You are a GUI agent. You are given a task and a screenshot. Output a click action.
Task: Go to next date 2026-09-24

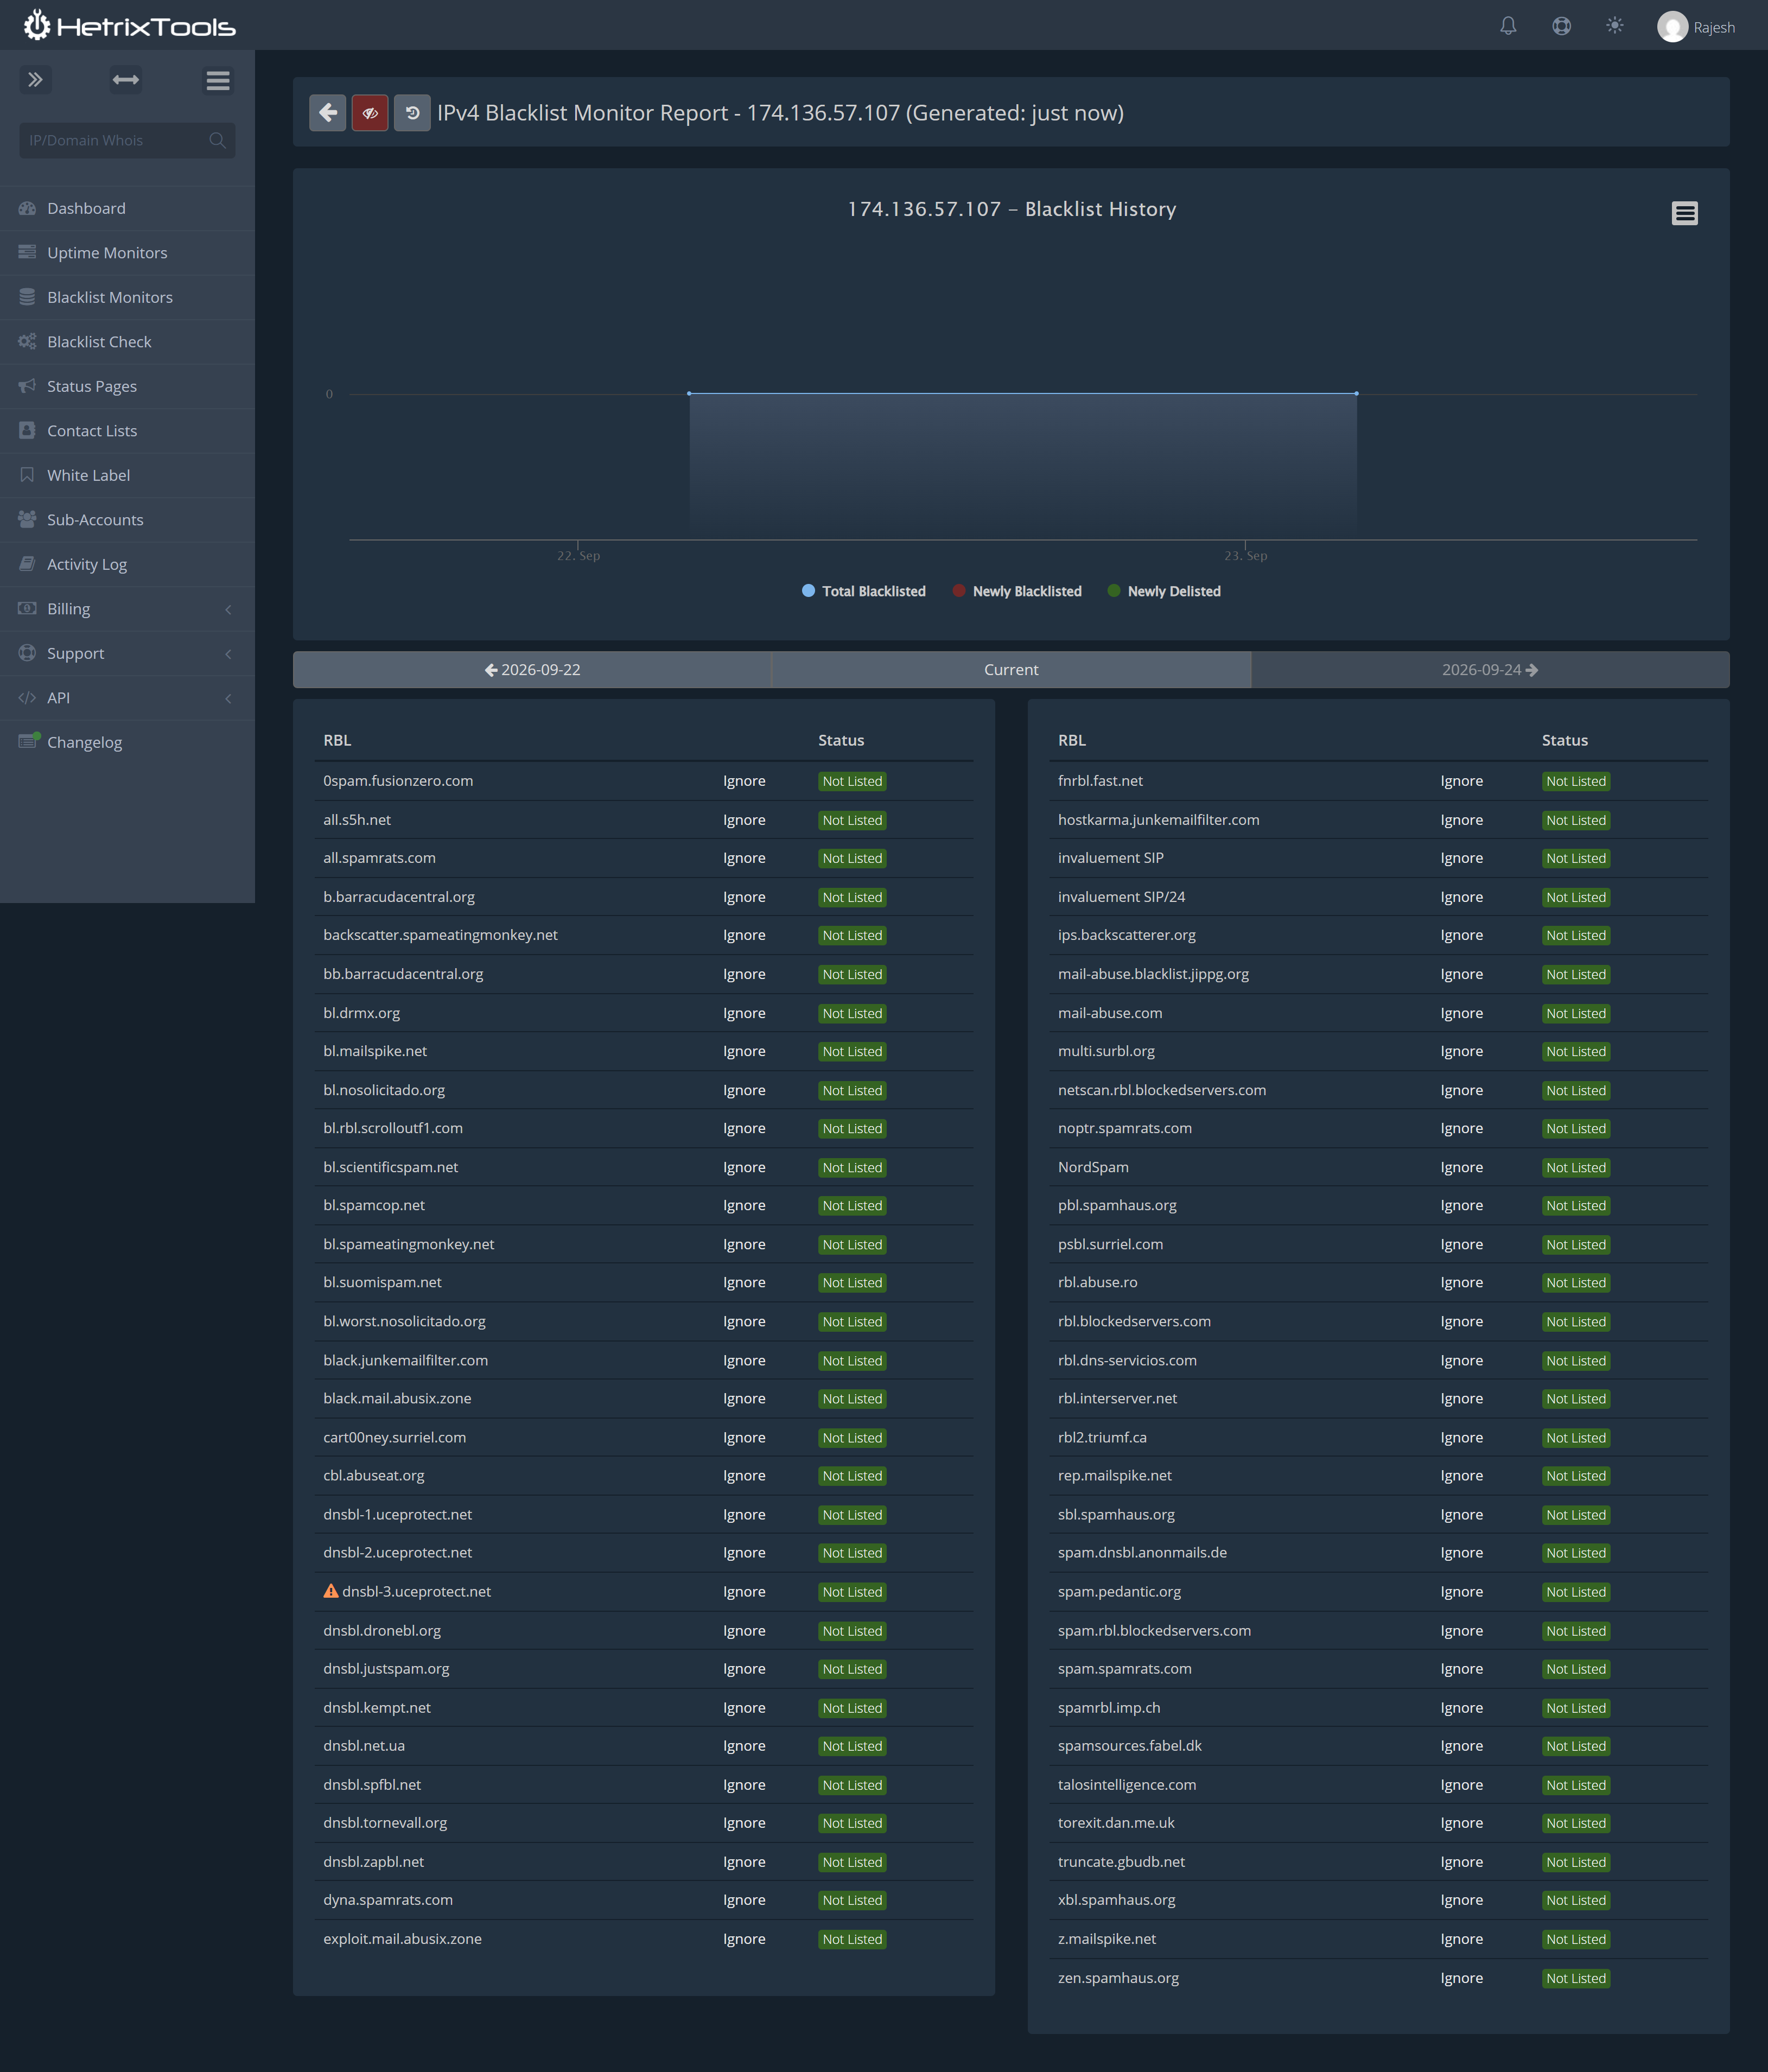coord(1490,670)
